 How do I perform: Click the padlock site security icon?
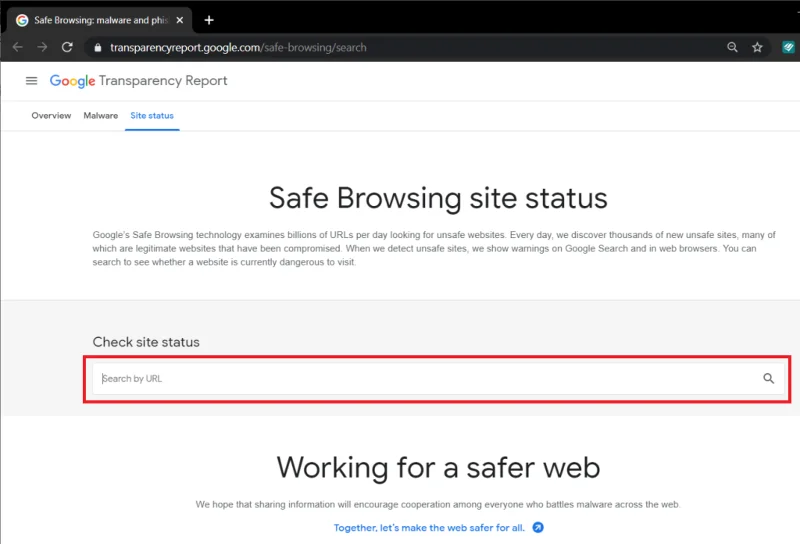pyautogui.click(x=98, y=47)
